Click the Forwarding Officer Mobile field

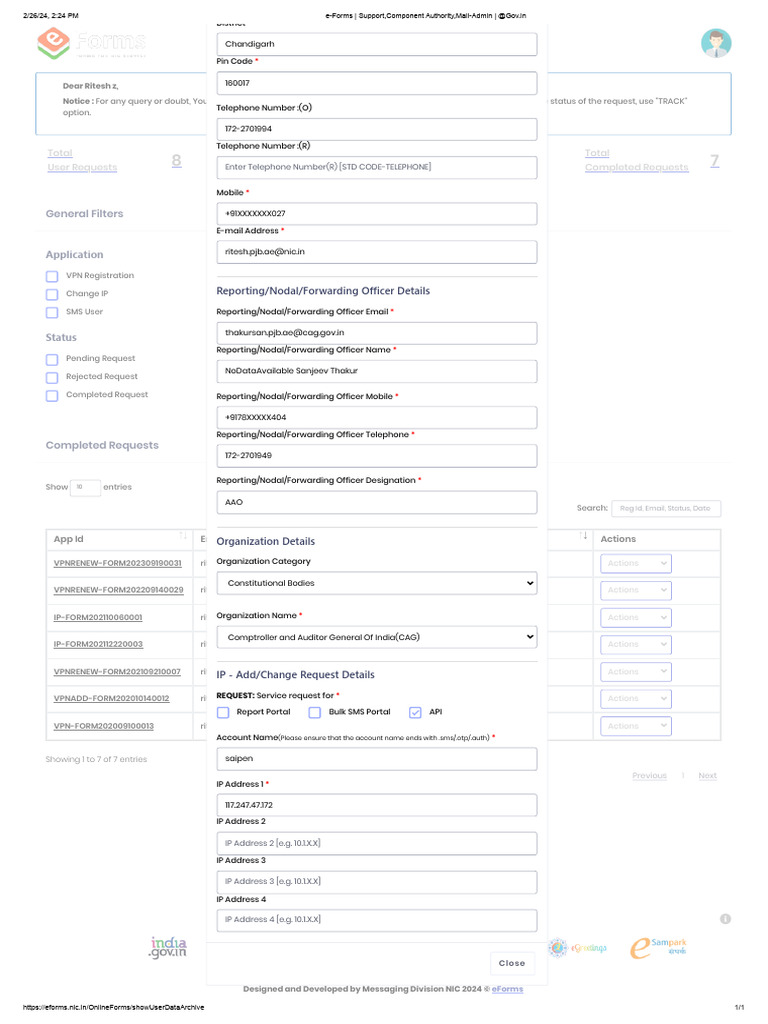(377, 417)
